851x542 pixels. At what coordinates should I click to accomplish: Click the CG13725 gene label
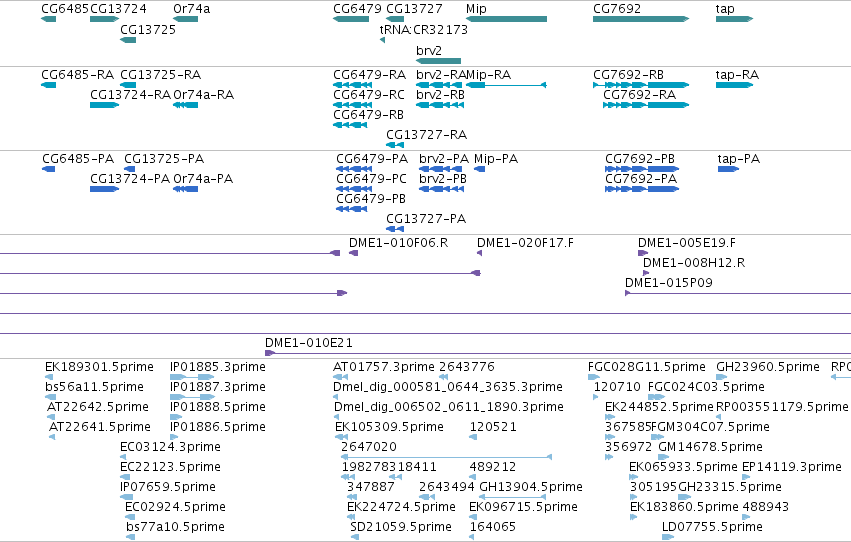(x=148, y=29)
